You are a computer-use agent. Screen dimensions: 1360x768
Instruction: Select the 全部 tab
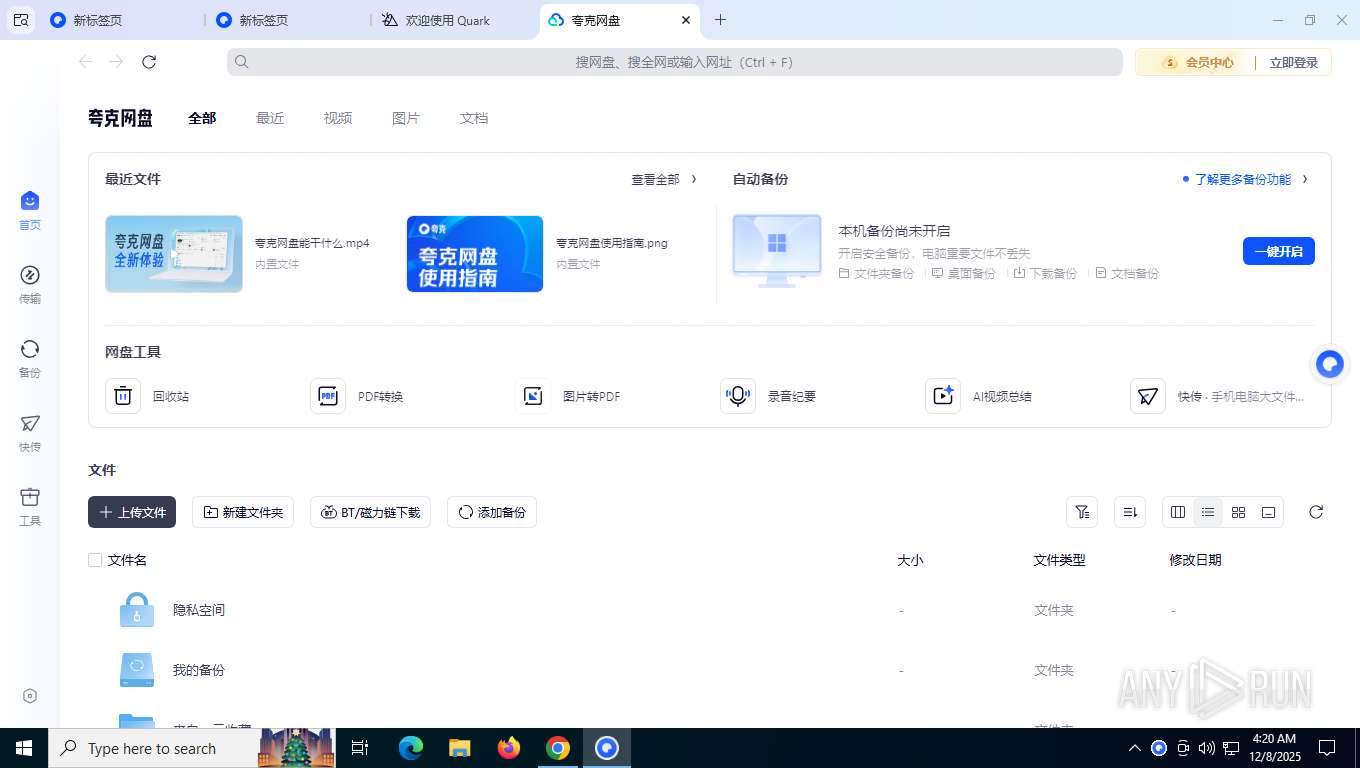click(x=202, y=118)
